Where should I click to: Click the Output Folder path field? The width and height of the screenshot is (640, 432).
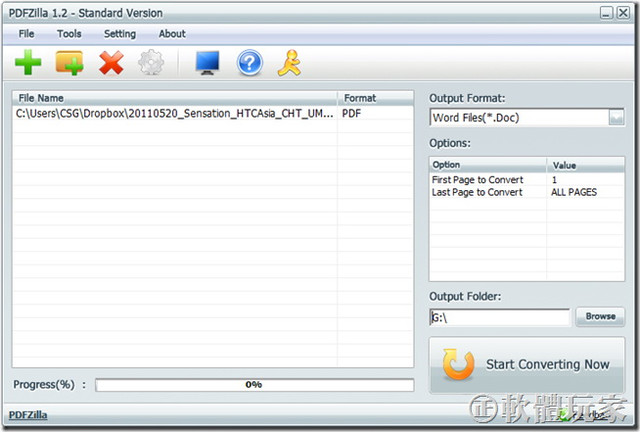click(500, 317)
